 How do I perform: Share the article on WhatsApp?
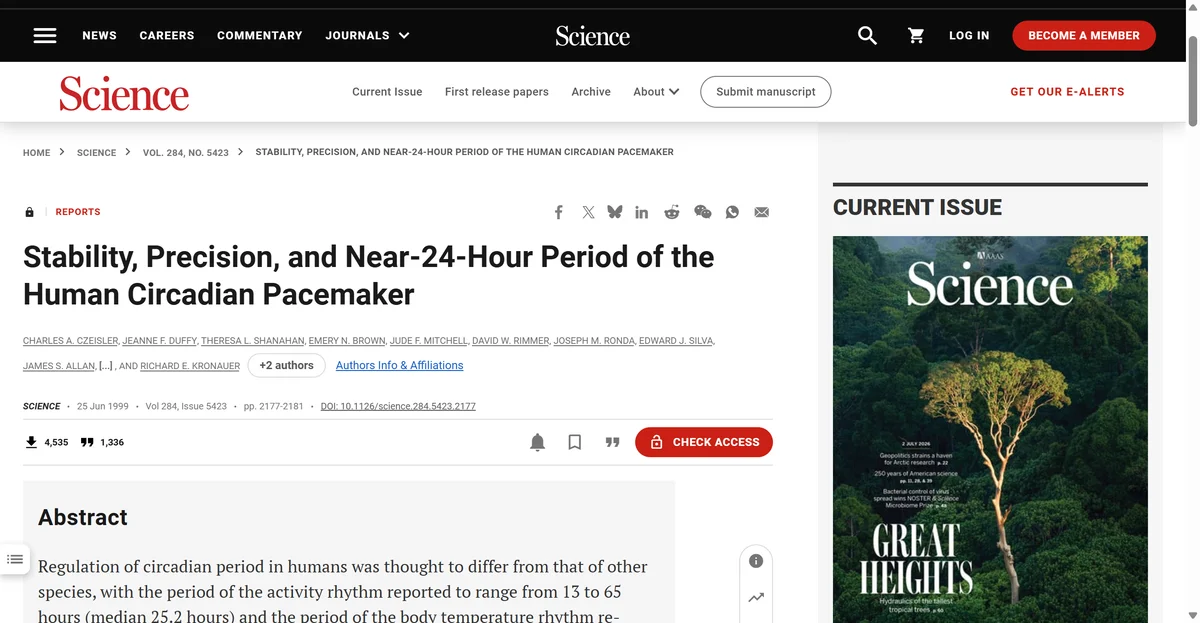tap(732, 212)
